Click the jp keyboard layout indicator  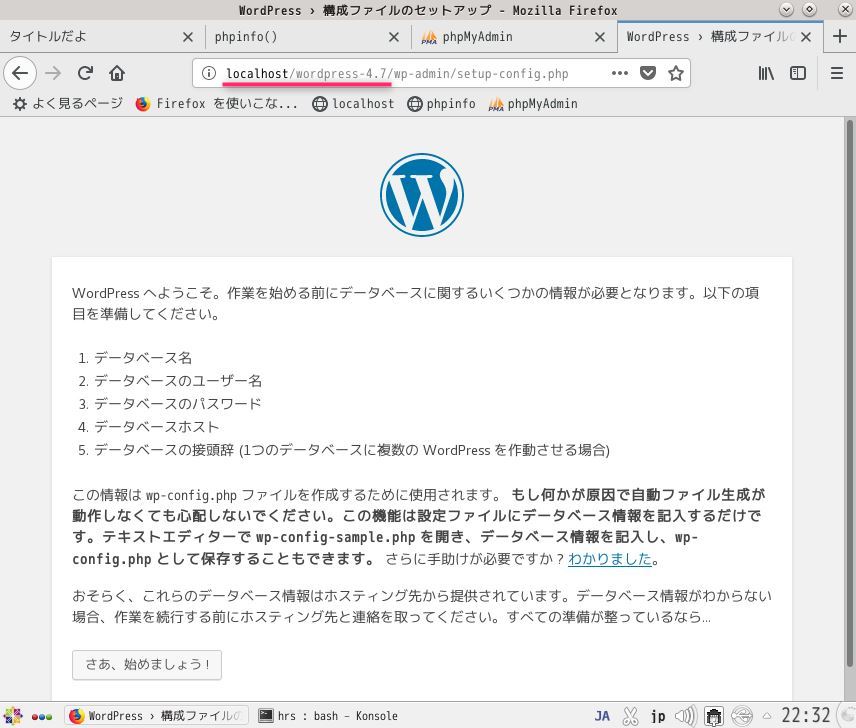tap(658, 716)
